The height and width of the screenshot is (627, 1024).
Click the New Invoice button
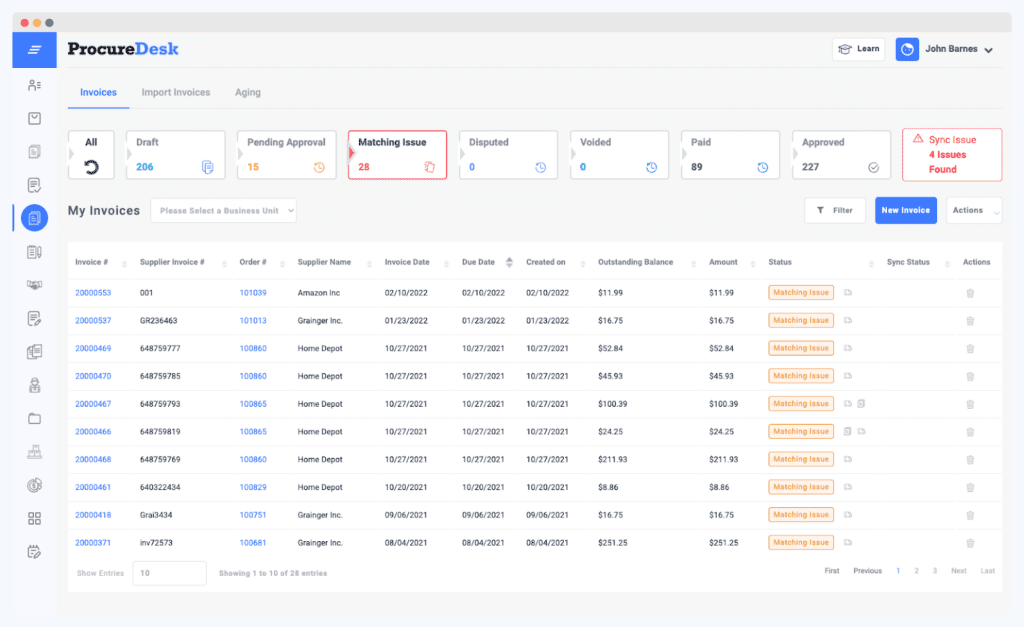(x=905, y=210)
